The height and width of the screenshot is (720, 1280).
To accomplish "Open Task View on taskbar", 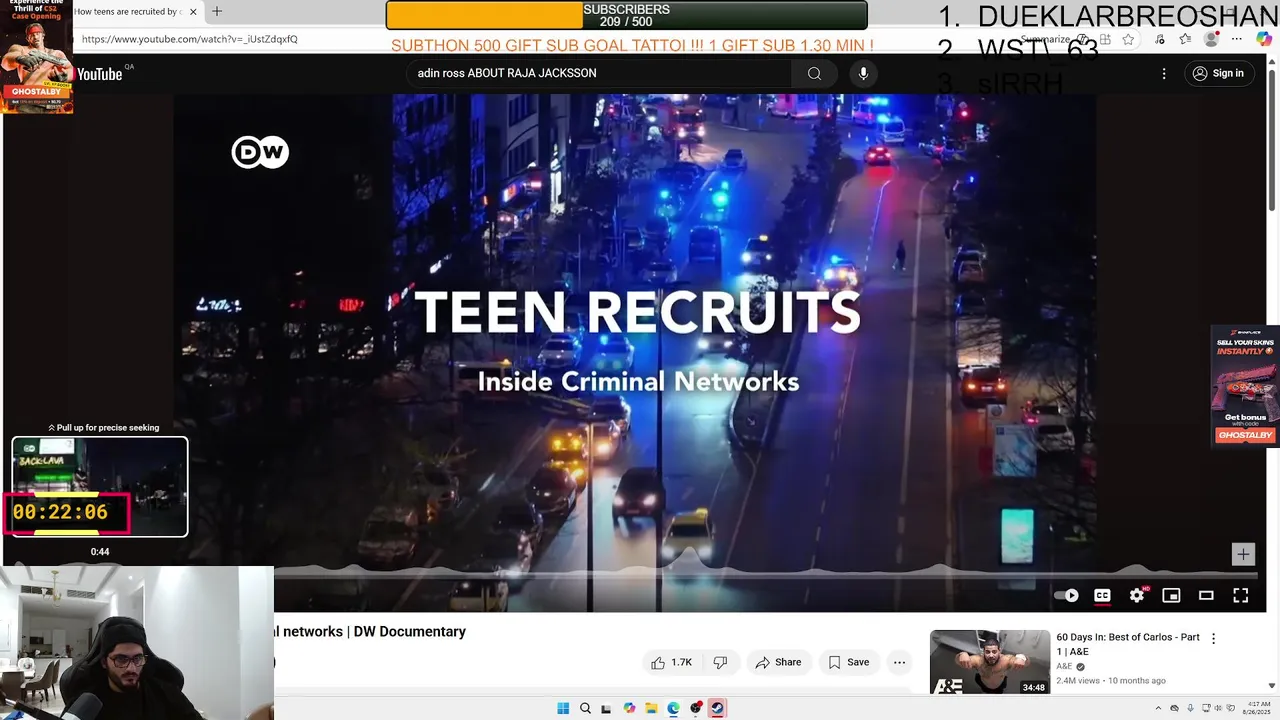I will click(606, 708).
